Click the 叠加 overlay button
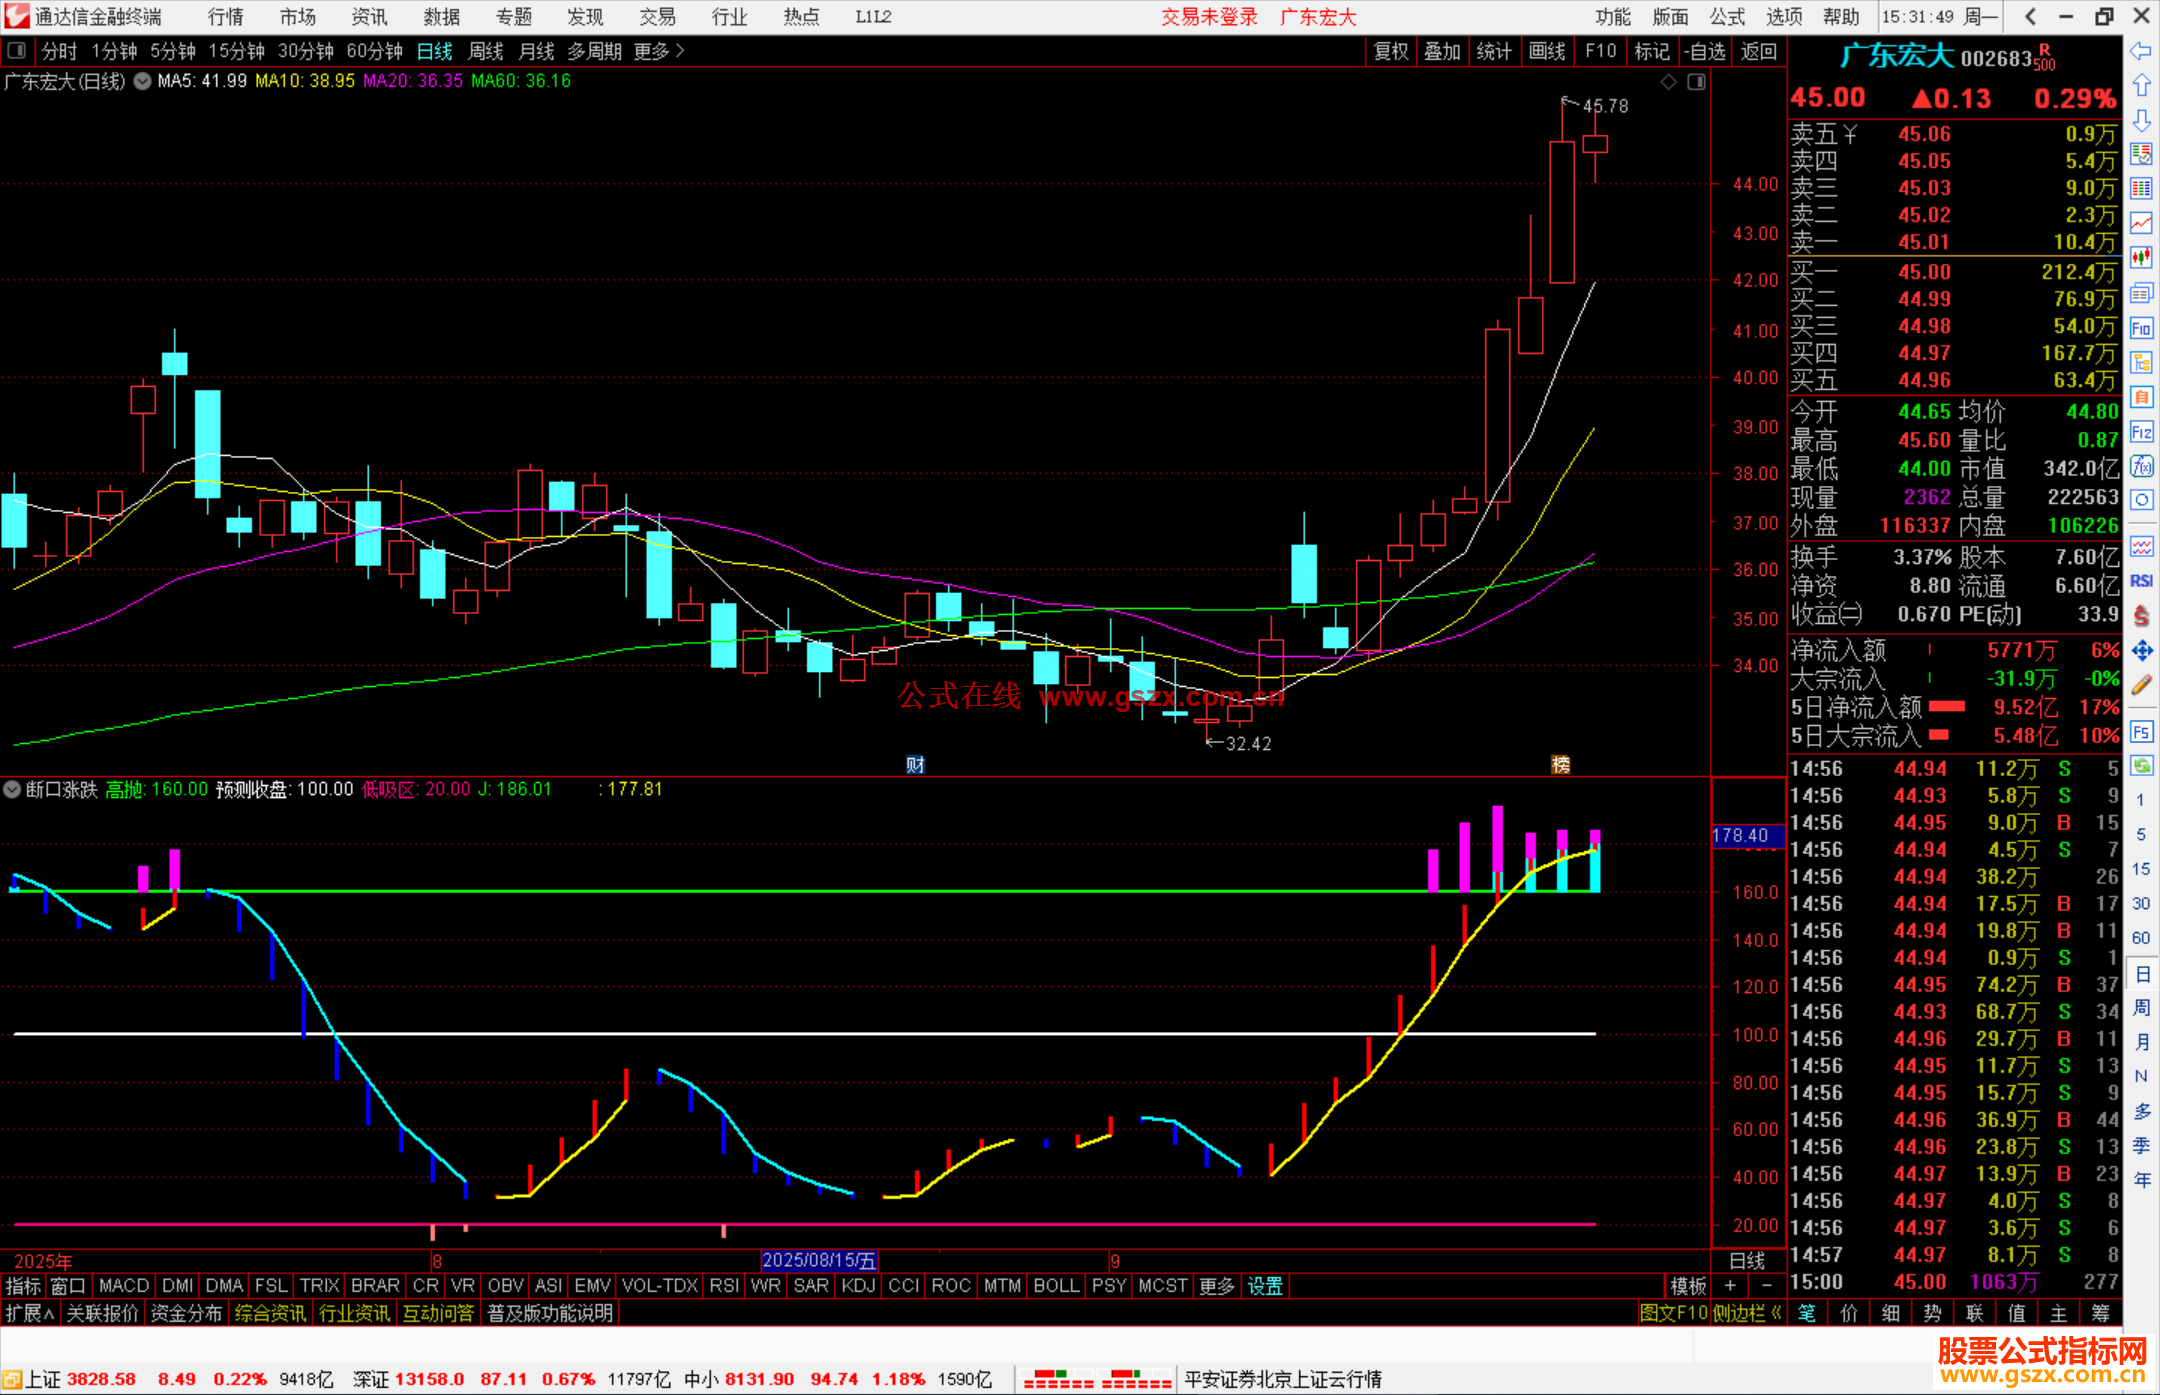Viewport: 2160px width, 1395px height. click(1443, 51)
